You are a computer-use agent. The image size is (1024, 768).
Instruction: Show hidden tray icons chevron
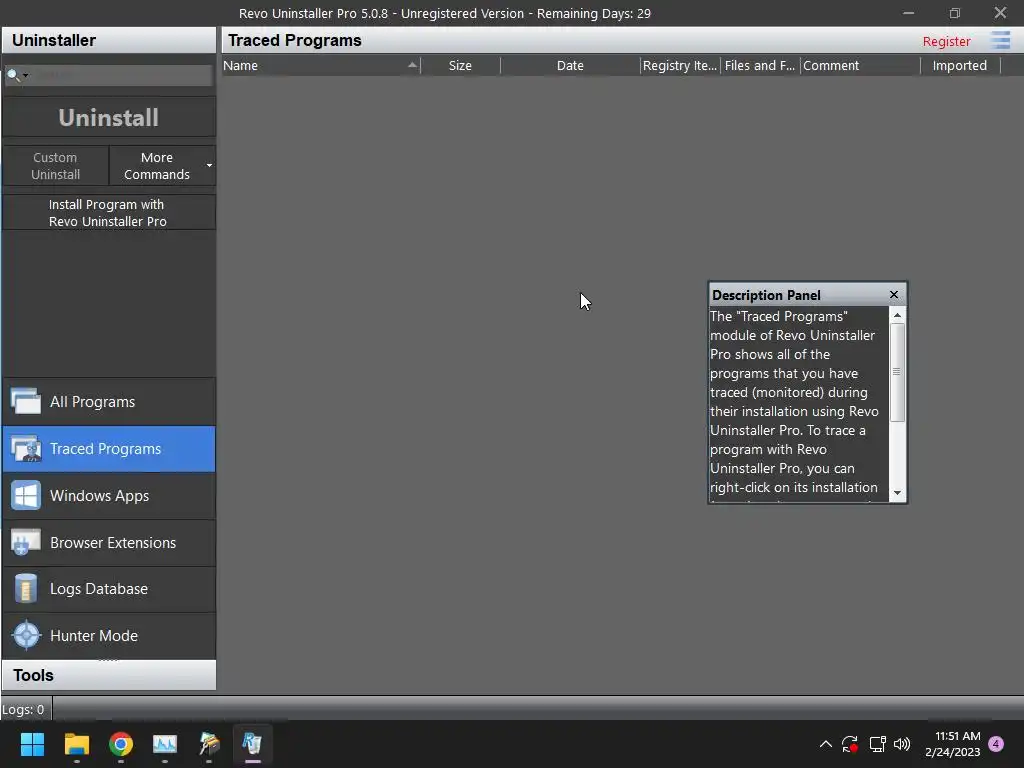click(x=825, y=744)
